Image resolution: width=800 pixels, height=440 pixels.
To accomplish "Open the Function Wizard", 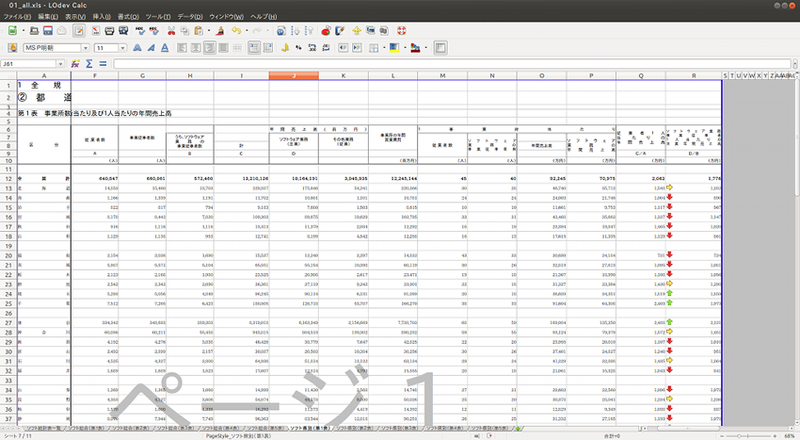I will [x=75, y=64].
